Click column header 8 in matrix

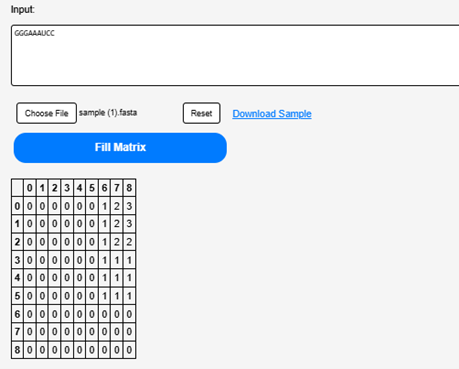[129, 188]
